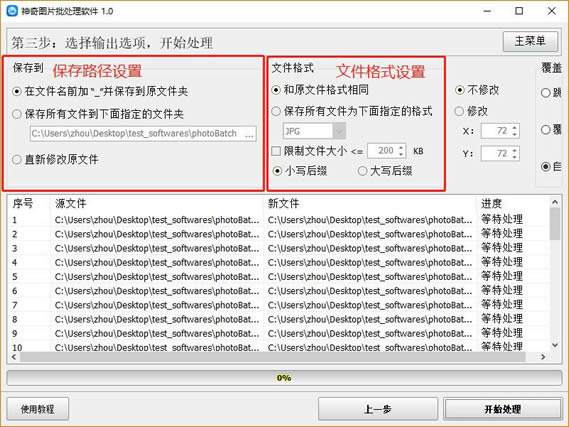Increase the file size limit spinner
This screenshot has height=427, width=569.
pyautogui.click(x=401, y=147)
